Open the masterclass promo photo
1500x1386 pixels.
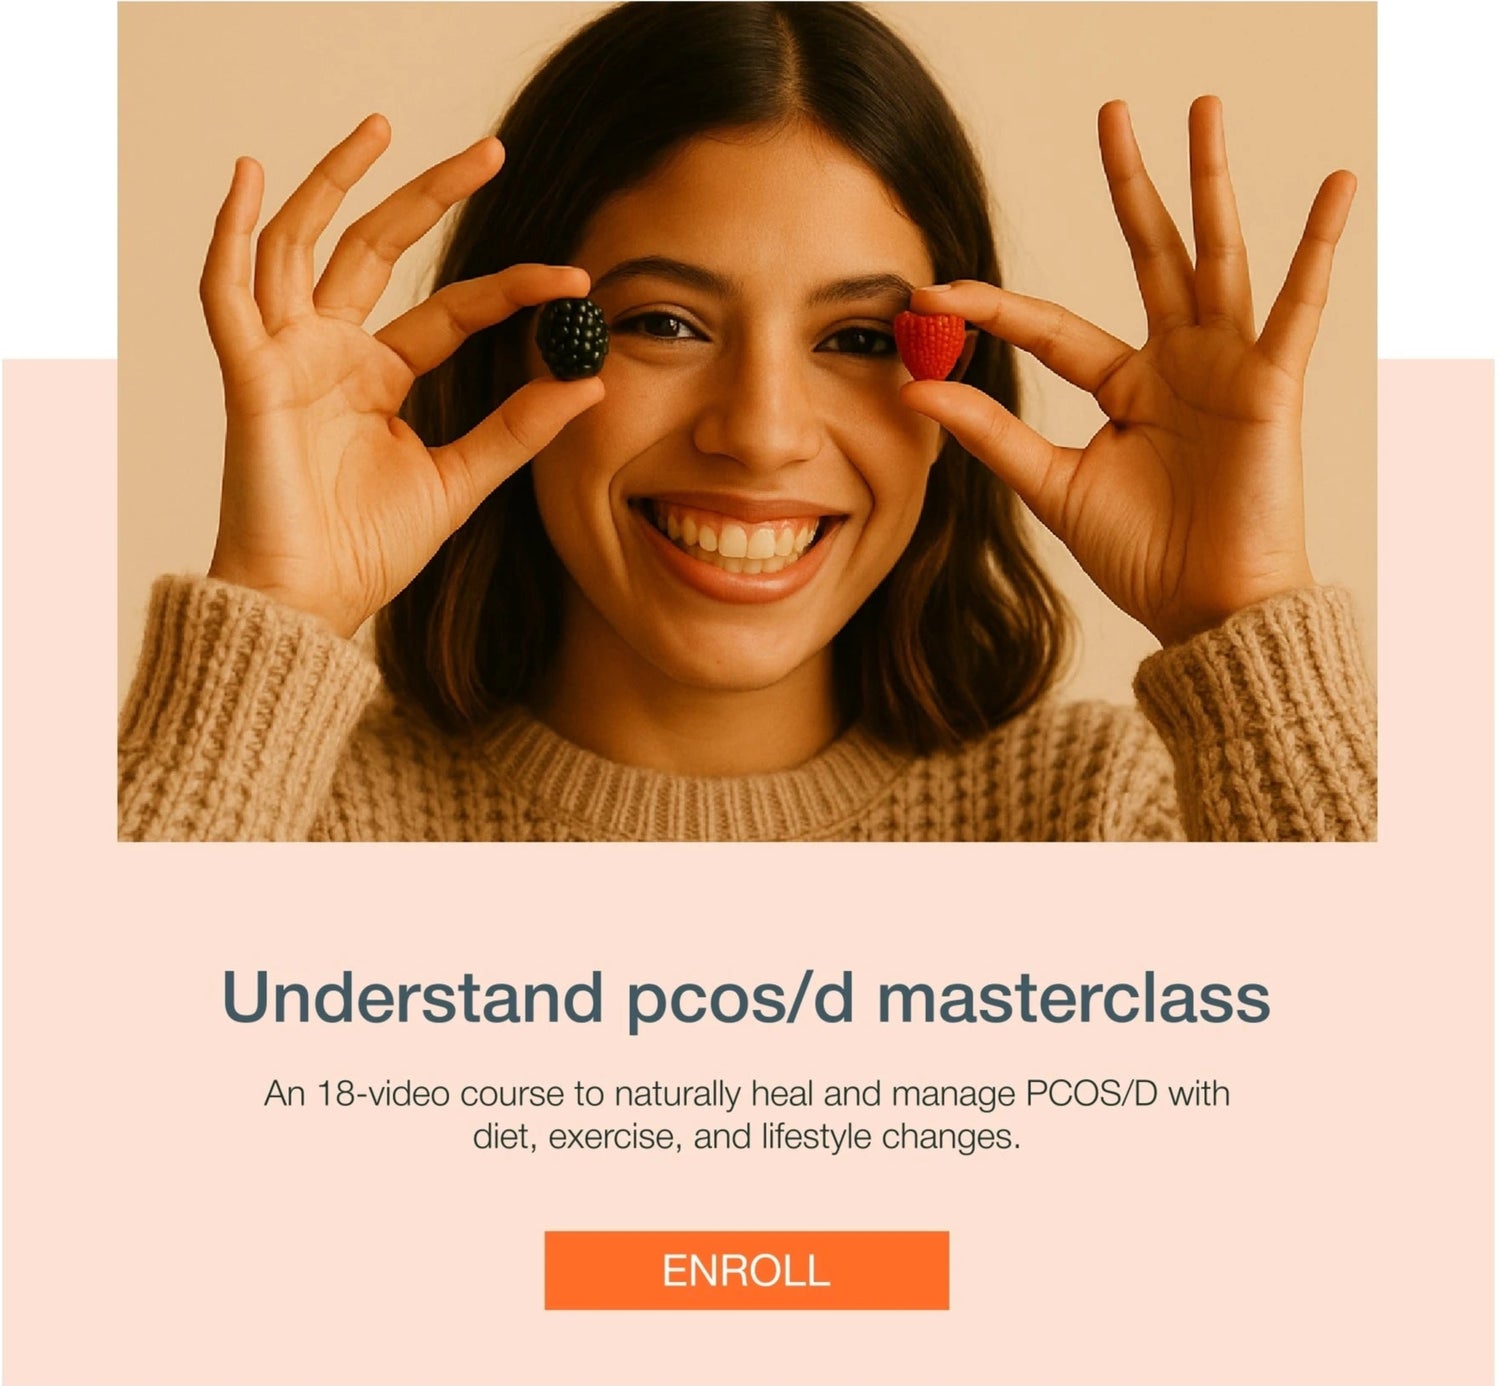tap(747, 421)
